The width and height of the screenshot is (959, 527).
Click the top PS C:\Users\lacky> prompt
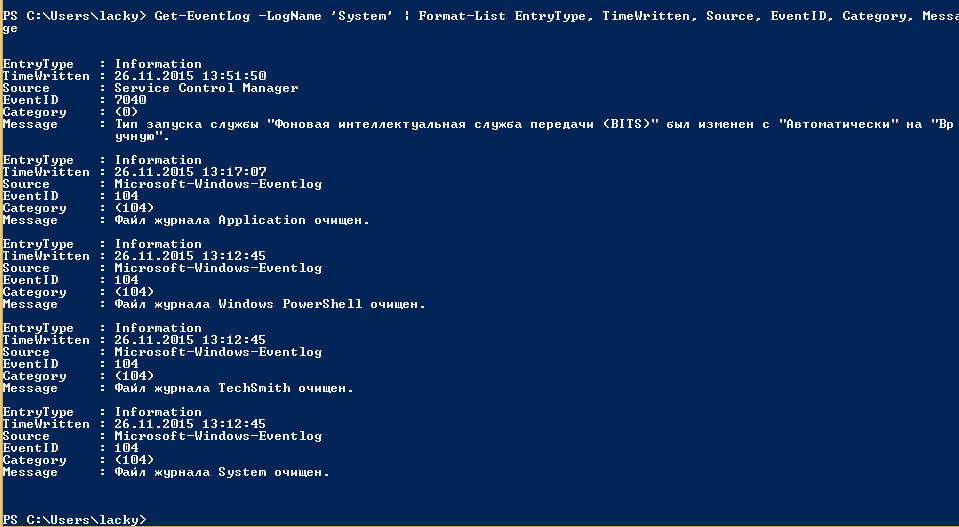click(74, 16)
